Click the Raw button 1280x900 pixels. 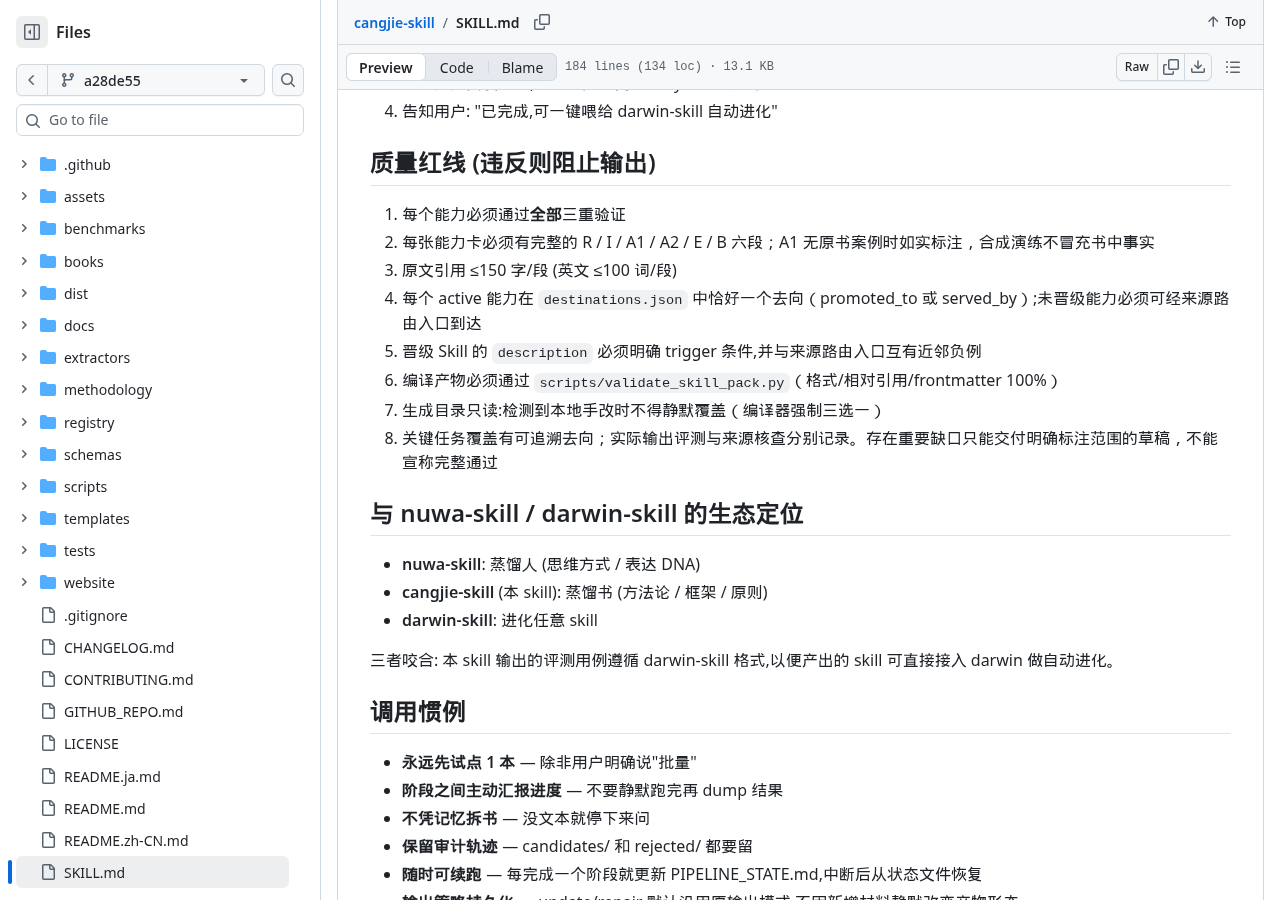(1137, 67)
